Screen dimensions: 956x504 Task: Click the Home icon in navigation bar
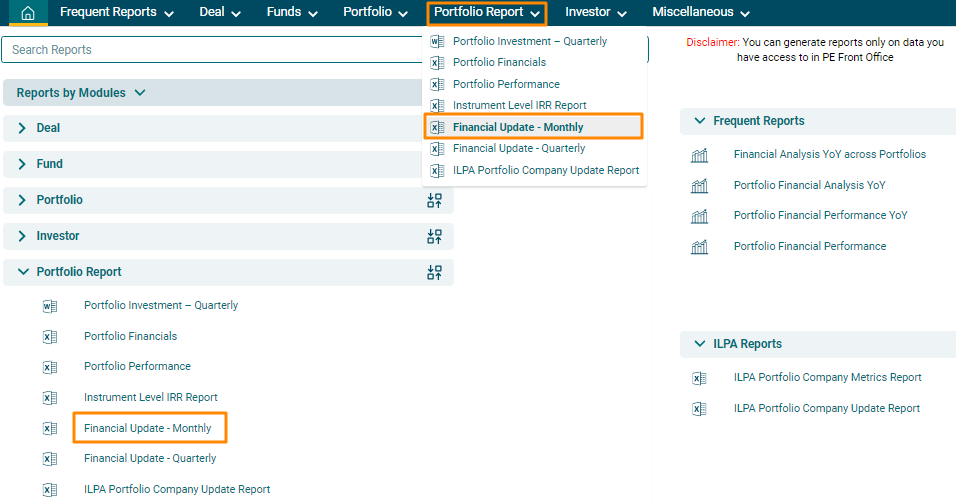pyautogui.click(x=28, y=13)
